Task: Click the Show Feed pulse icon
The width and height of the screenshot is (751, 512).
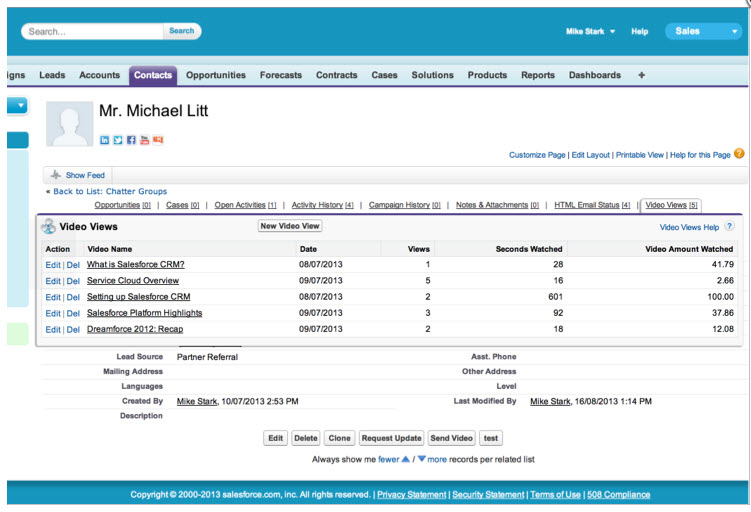Action: [x=56, y=175]
